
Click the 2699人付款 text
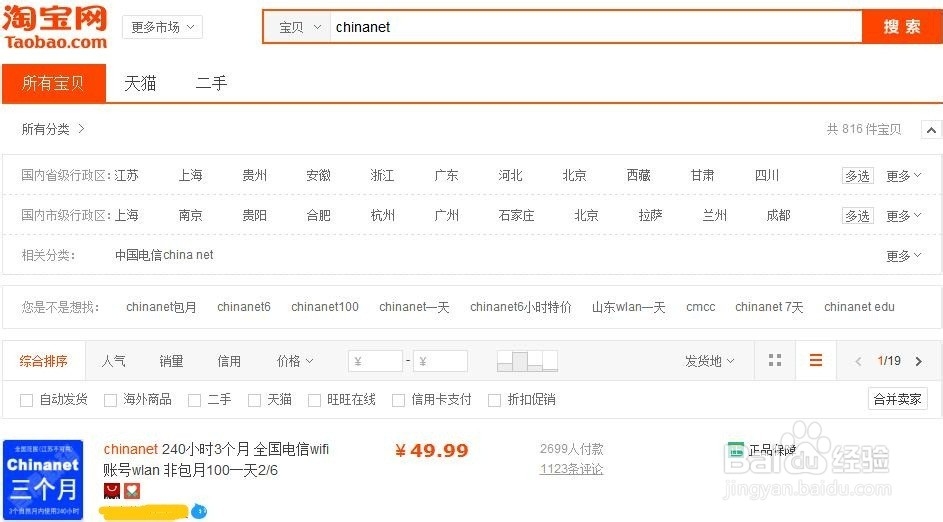pos(571,449)
